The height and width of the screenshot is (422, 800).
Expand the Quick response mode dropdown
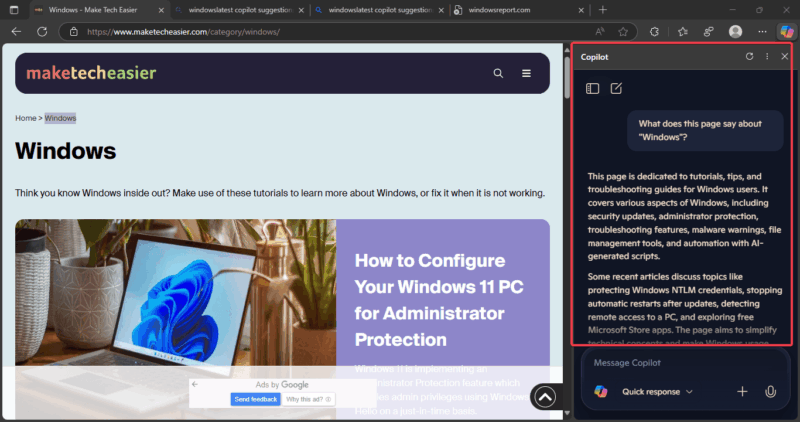pyautogui.click(x=657, y=392)
